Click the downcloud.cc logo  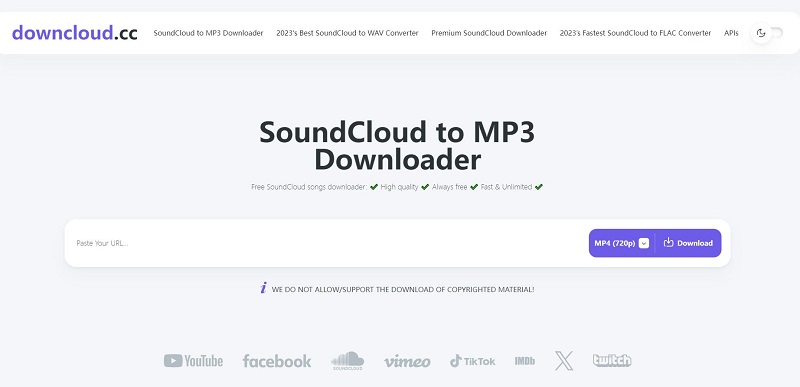click(x=74, y=33)
